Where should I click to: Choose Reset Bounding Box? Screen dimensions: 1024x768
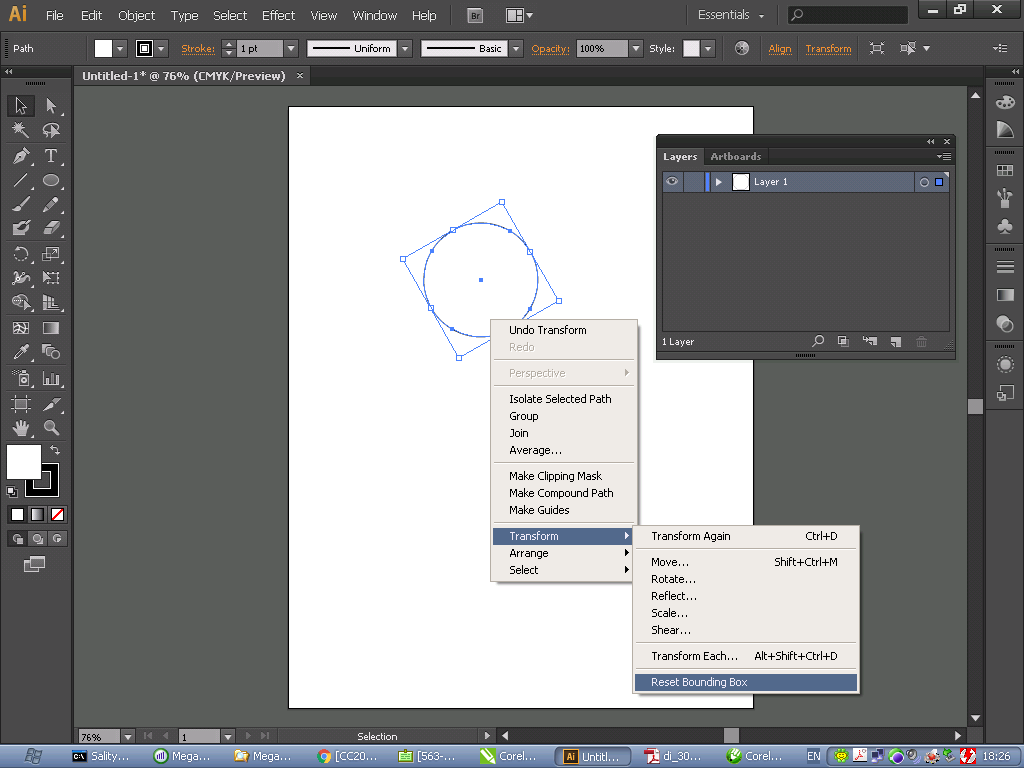[x=746, y=682]
